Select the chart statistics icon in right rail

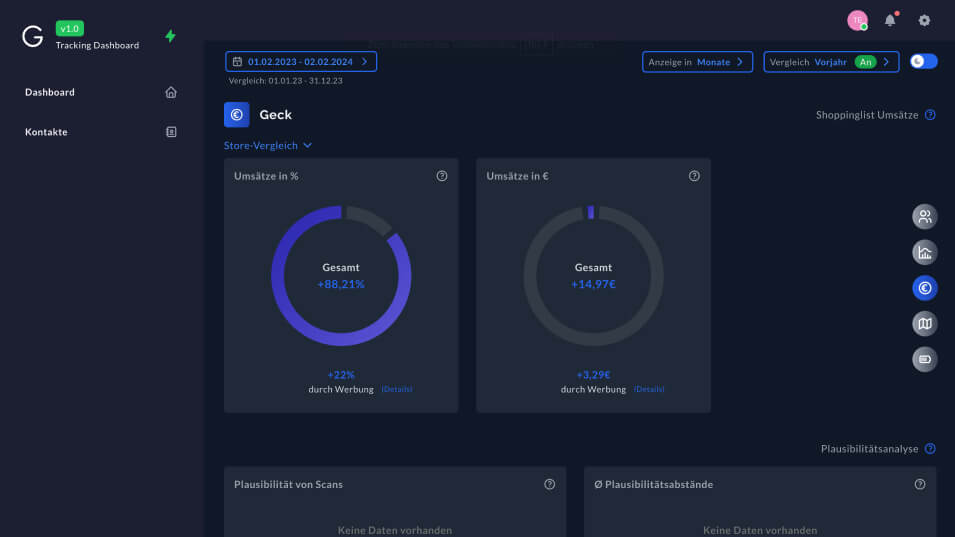[x=925, y=252]
